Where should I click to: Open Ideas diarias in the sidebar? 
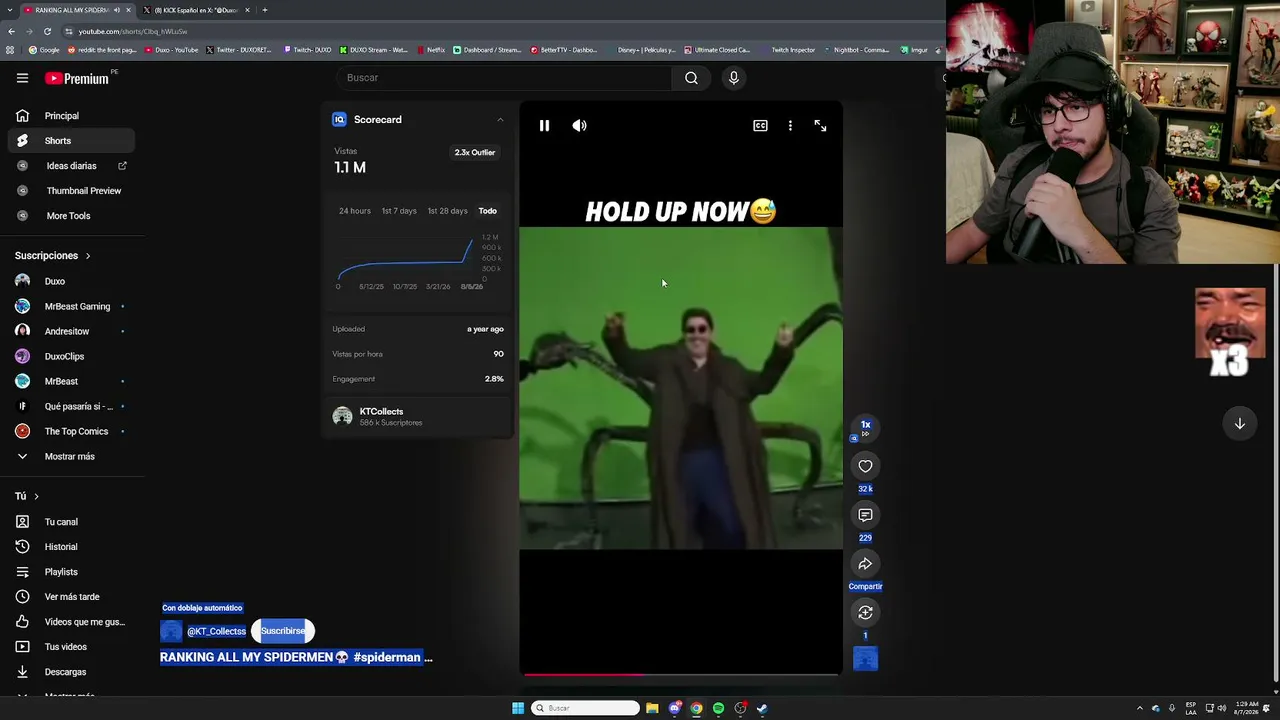pyautogui.click(x=71, y=166)
